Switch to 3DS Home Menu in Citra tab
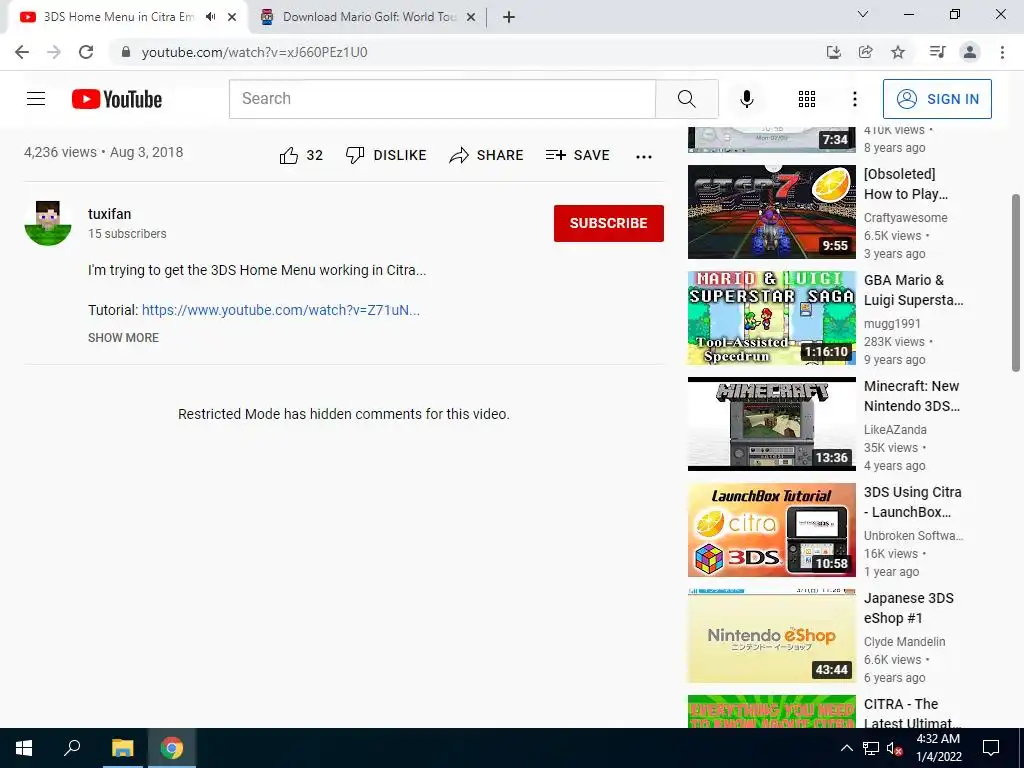Image resolution: width=1024 pixels, height=768 pixels. (x=118, y=17)
